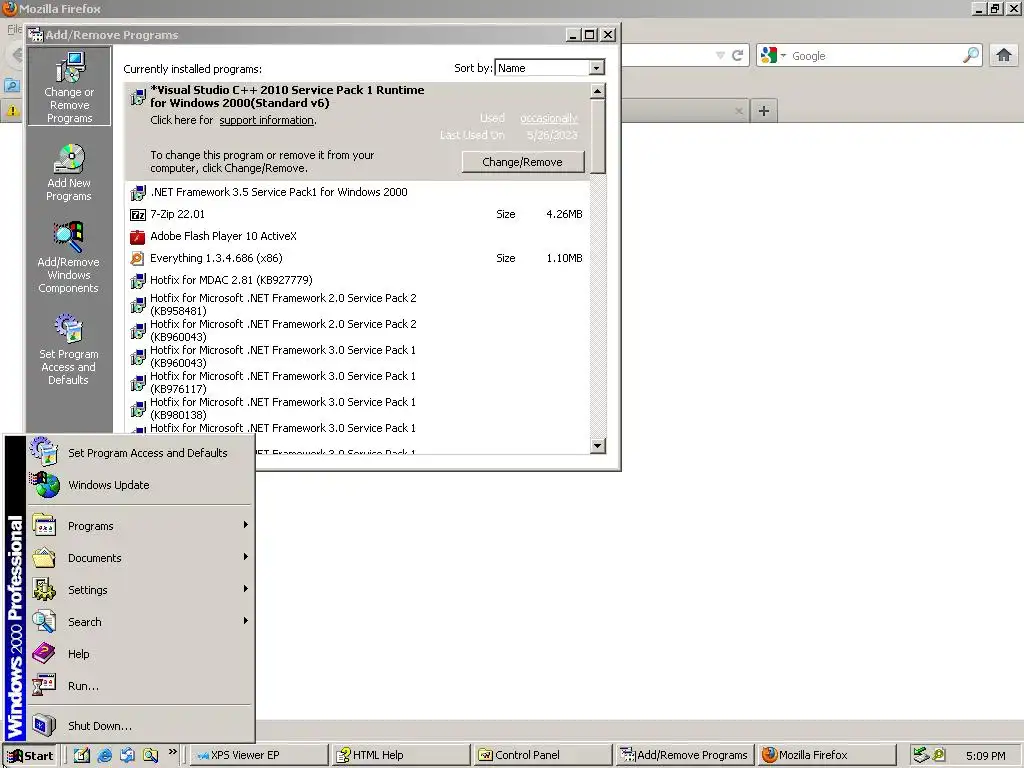Viewport: 1024px width, 768px height.
Task: Close the Firefox tab with its X
Action: [x=739, y=111]
